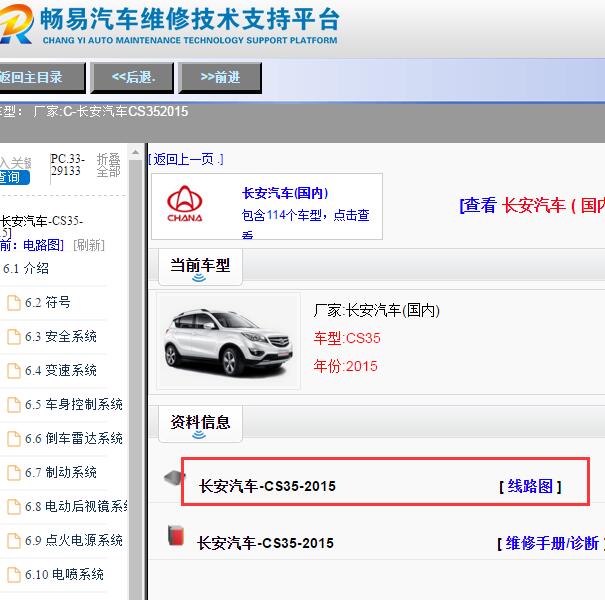The height and width of the screenshot is (600, 605).
Task: Click 长安汽车-CS35-2015 in the 线路图 row
Action: click(267, 486)
